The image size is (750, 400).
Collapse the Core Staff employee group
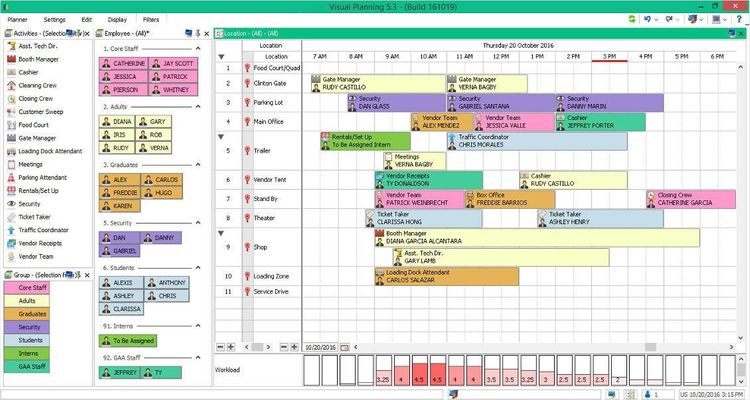click(x=198, y=48)
